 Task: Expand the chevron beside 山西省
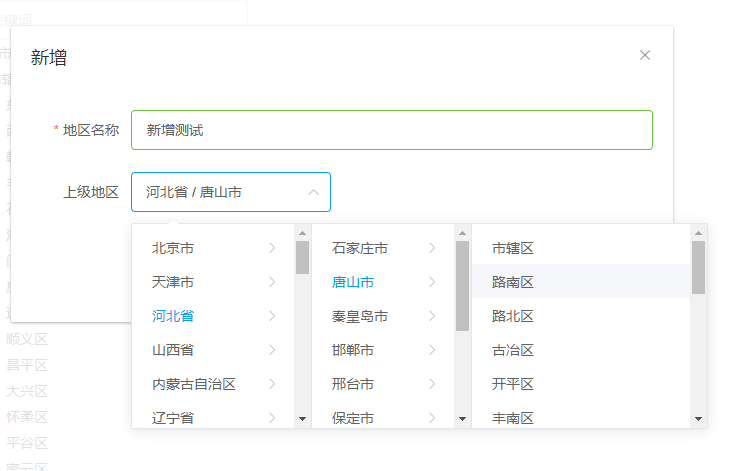(272, 350)
